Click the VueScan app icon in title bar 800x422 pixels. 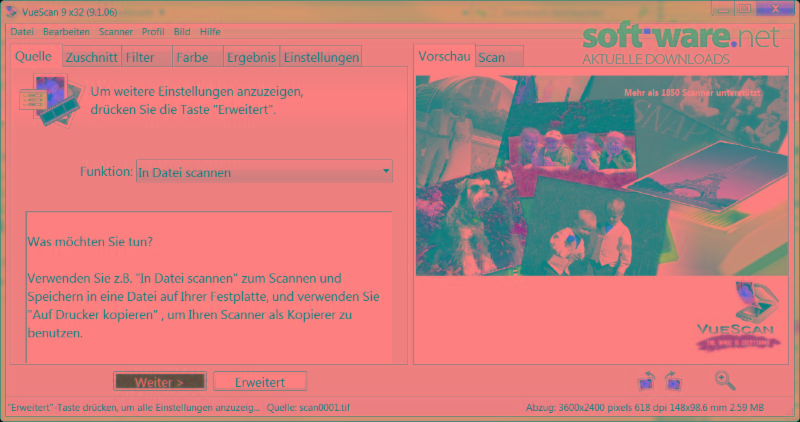[11, 11]
